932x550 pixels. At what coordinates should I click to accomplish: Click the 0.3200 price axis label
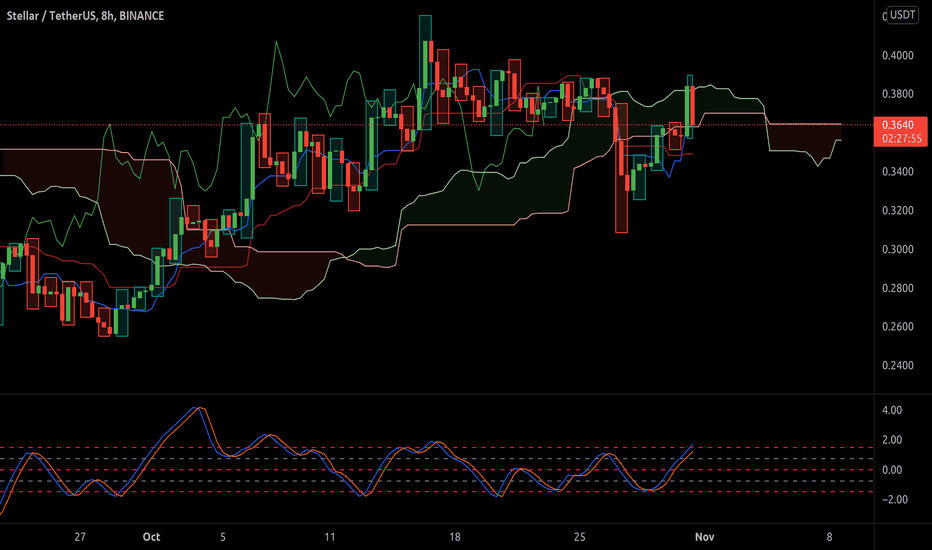(x=898, y=210)
